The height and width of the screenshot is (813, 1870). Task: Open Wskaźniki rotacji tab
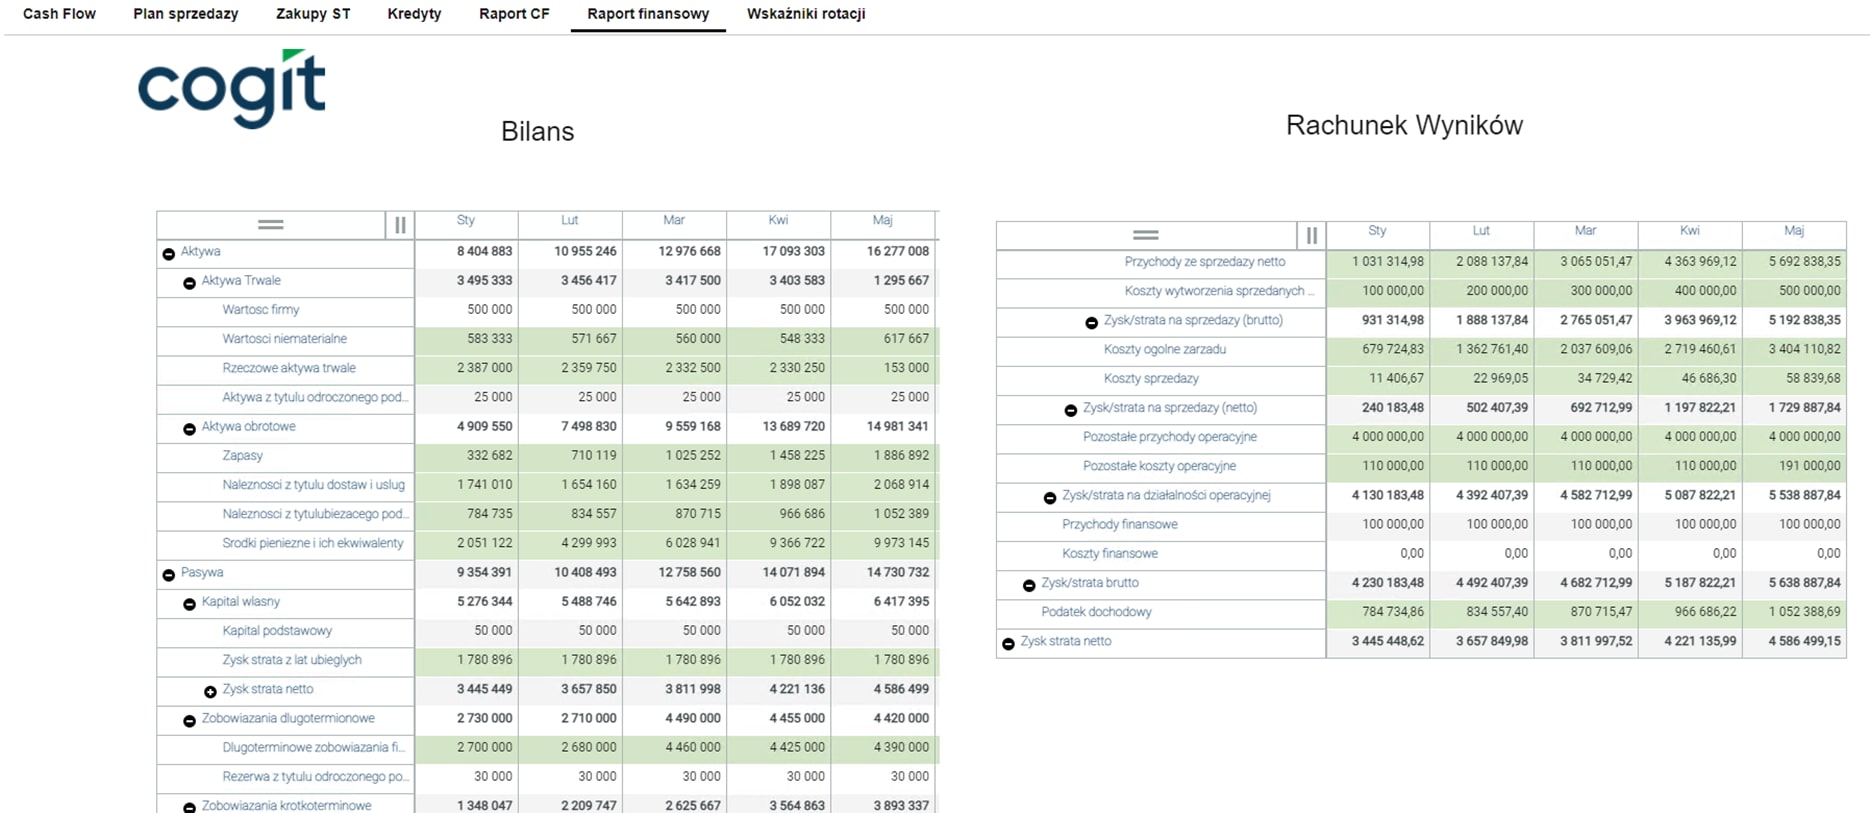pos(806,14)
